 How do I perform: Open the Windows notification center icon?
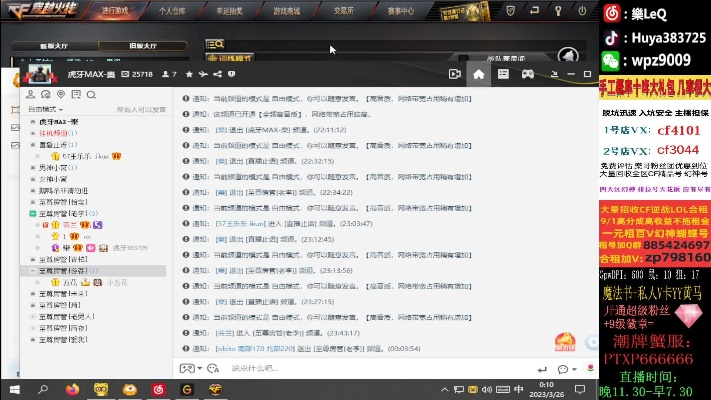[580, 389]
